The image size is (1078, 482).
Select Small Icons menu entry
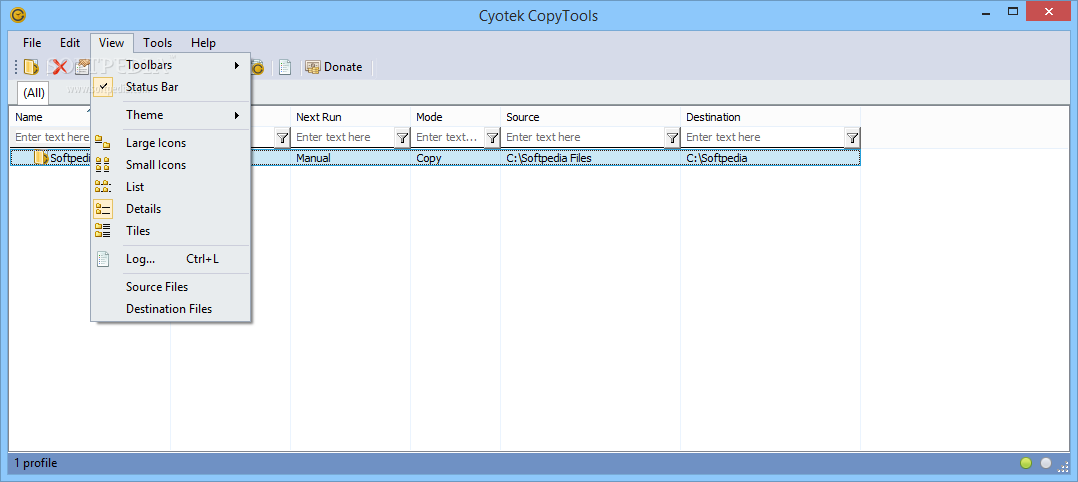coord(171,165)
